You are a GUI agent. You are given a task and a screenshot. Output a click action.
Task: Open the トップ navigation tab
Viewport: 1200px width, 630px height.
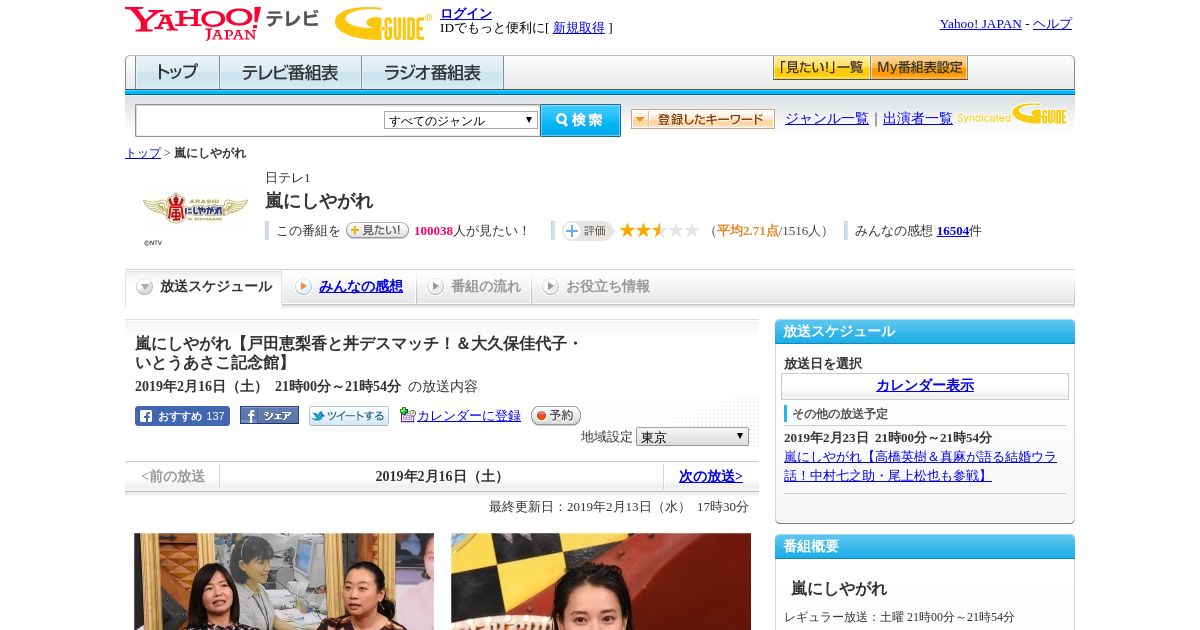pyautogui.click(x=177, y=73)
